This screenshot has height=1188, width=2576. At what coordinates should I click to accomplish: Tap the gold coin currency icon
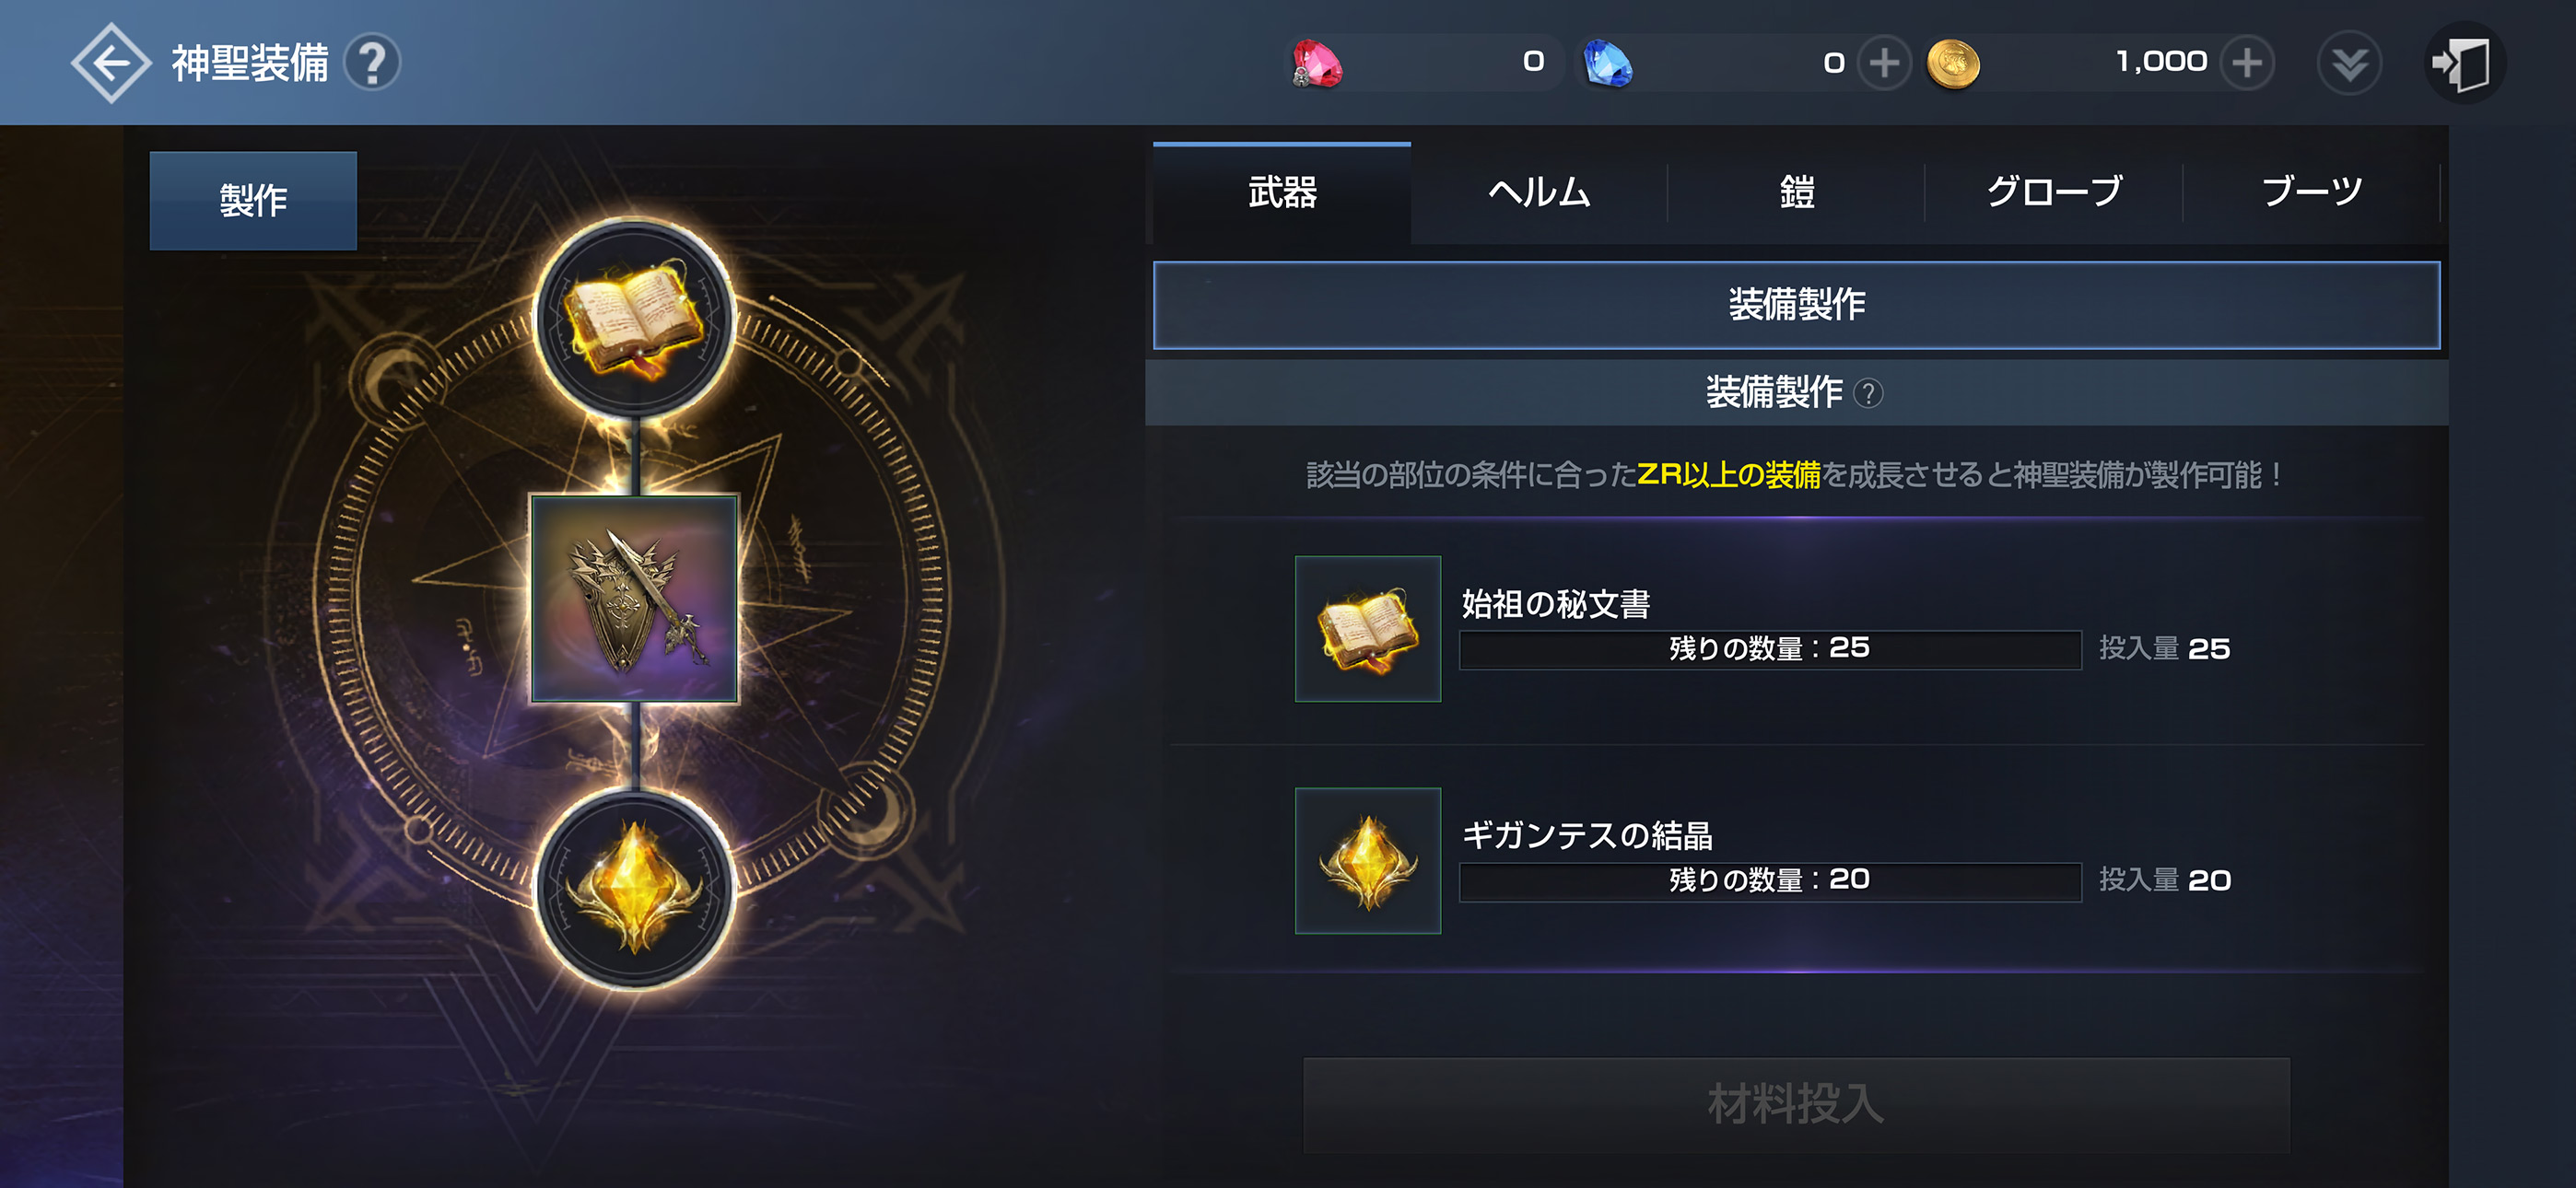tap(1952, 64)
